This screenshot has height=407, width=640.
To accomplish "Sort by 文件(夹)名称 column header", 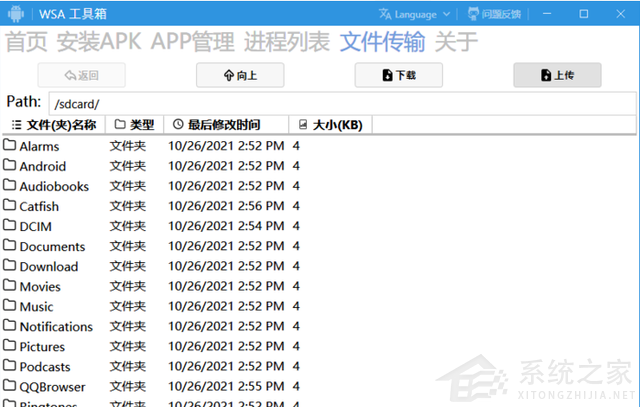I will [55, 125].
